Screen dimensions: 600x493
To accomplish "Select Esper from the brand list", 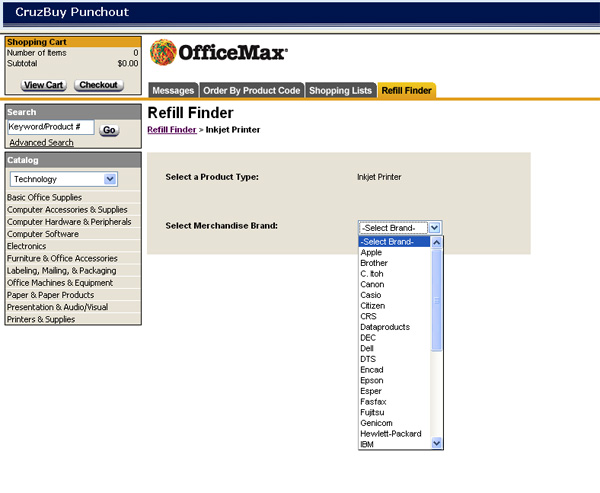I will coord(394,391).
